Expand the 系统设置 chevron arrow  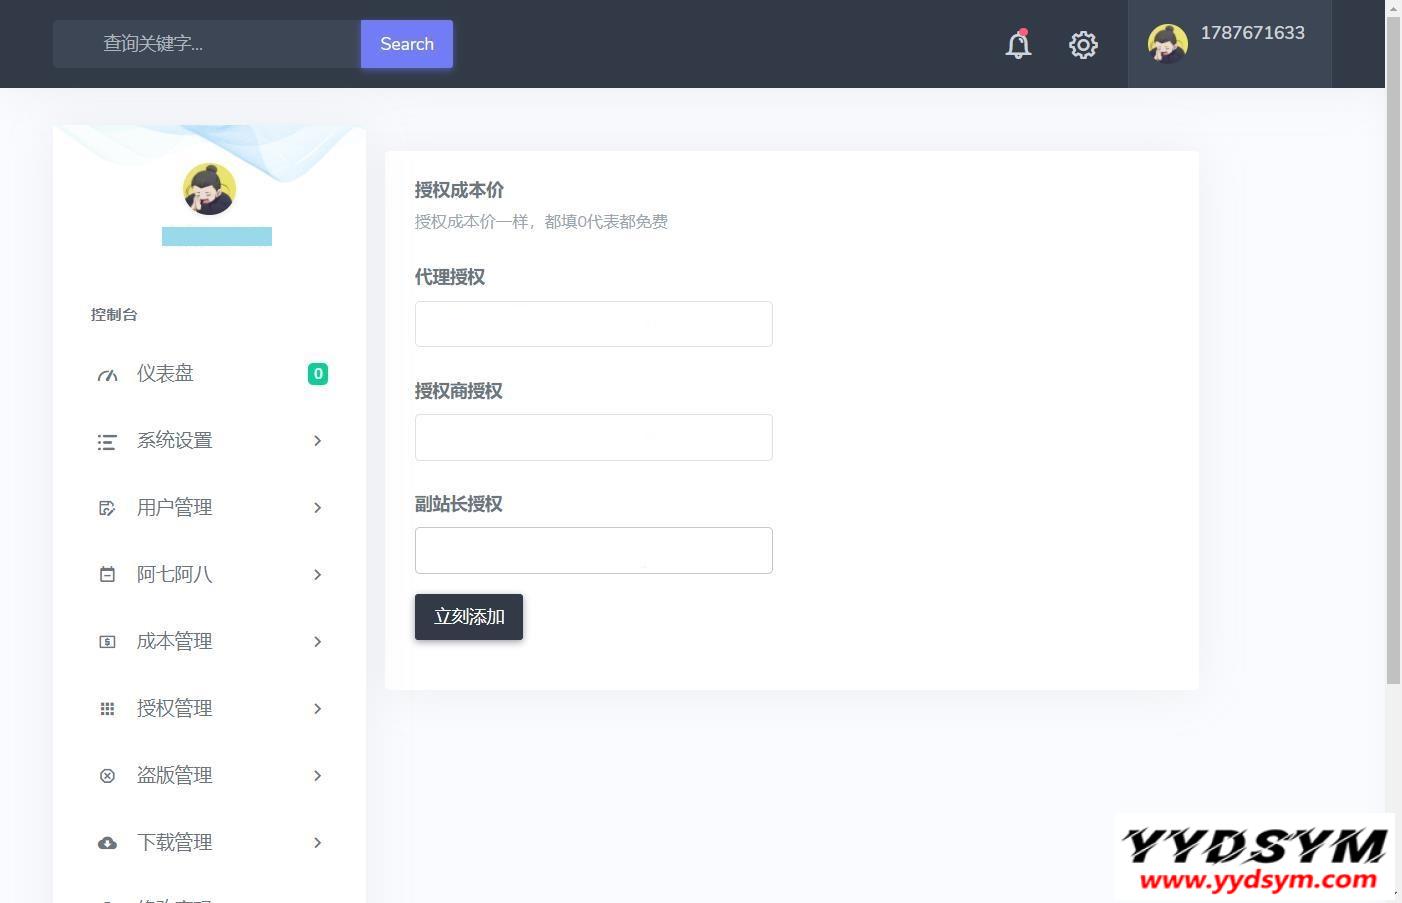[x=317, y=441]
